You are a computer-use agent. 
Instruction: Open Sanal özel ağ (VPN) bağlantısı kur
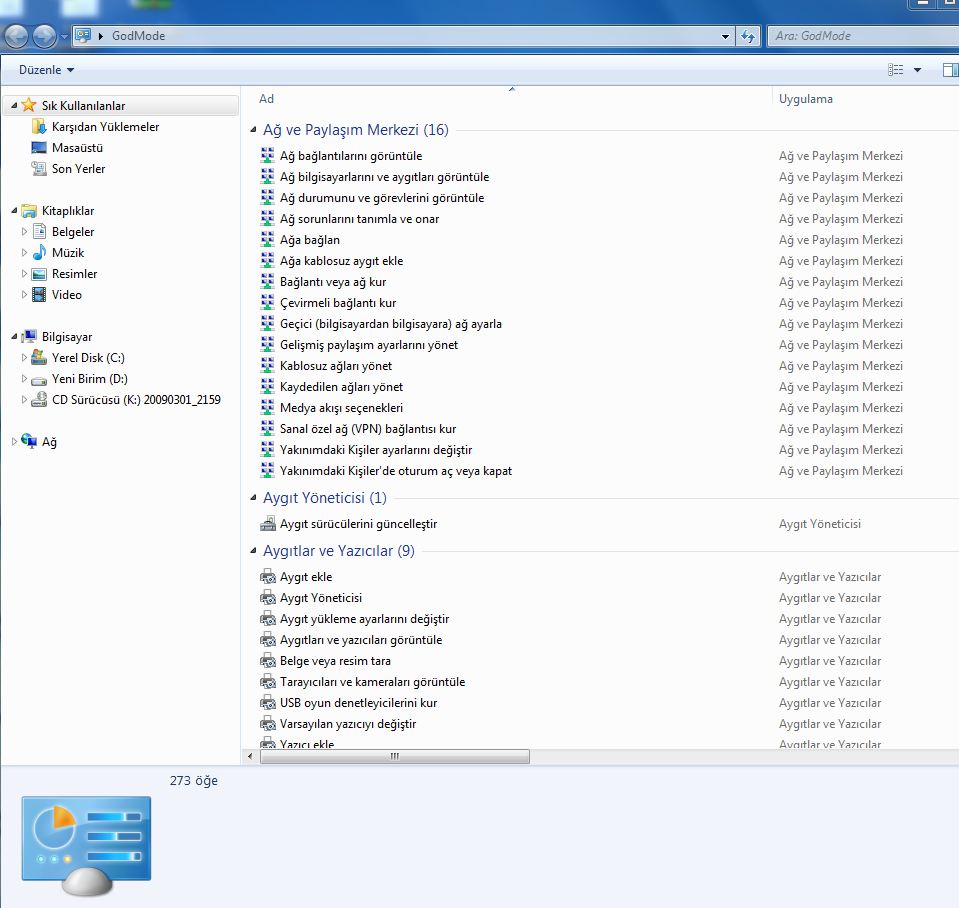click(x=368, y=429)
